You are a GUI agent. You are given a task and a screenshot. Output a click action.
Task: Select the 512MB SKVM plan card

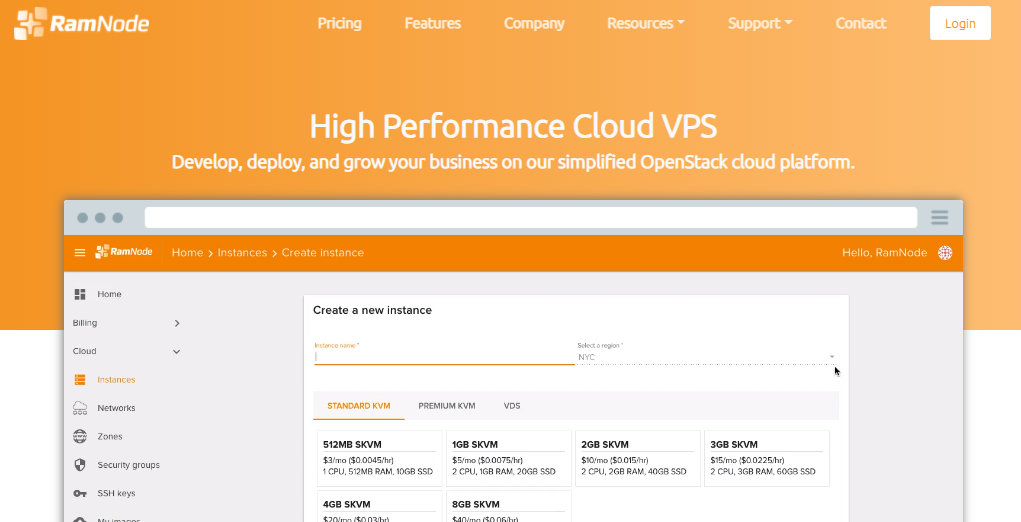[380, 458]
